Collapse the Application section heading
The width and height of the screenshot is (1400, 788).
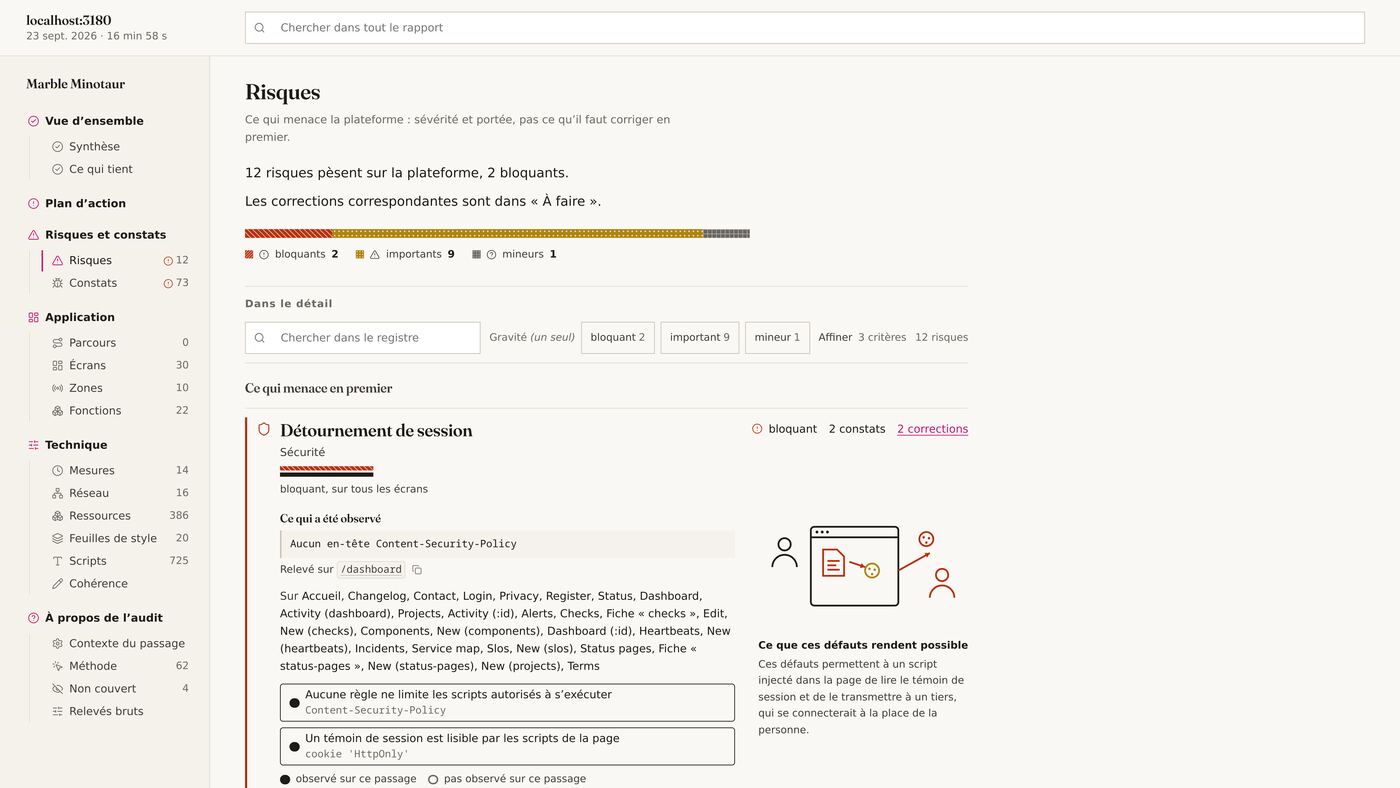80,317
